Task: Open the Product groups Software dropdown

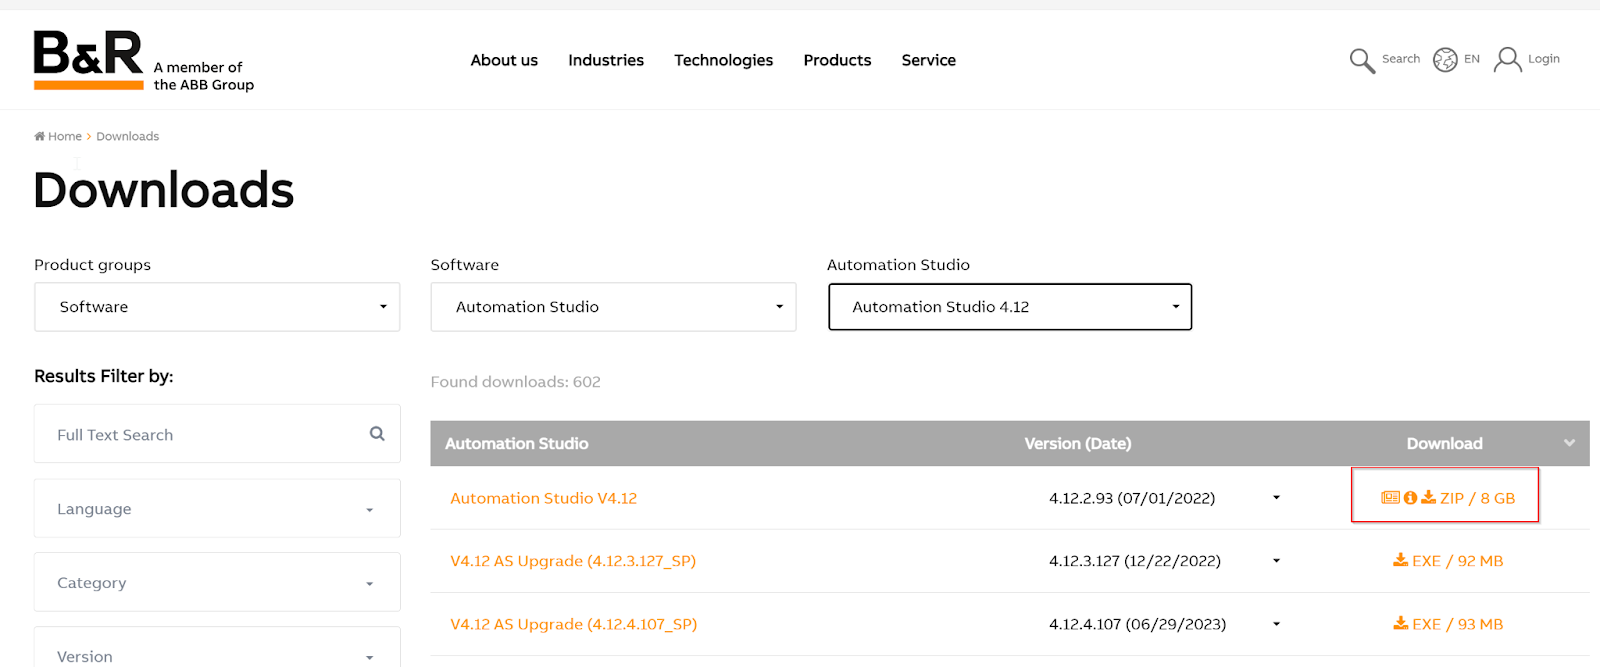Action: click(217, 307)
